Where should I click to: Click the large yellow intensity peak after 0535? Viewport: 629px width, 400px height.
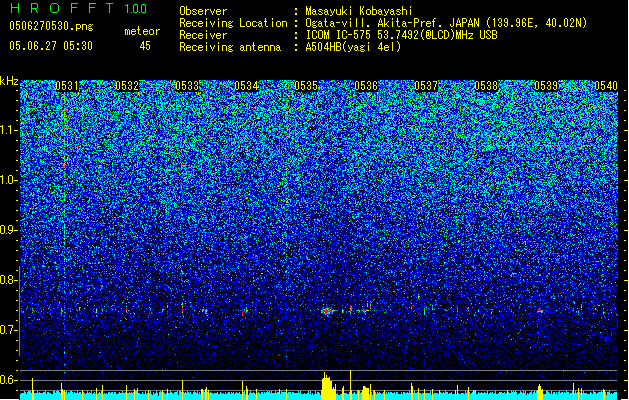[x=329, y=386]
